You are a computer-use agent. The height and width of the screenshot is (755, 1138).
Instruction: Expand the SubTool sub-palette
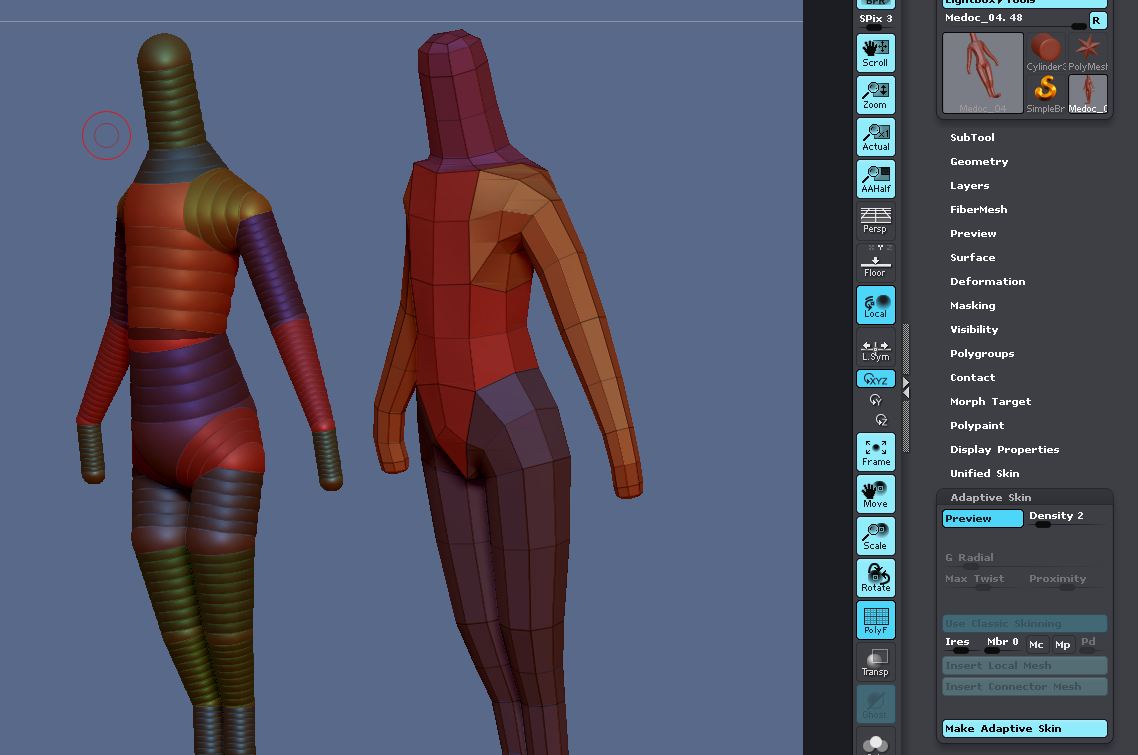tap(972, 137)
